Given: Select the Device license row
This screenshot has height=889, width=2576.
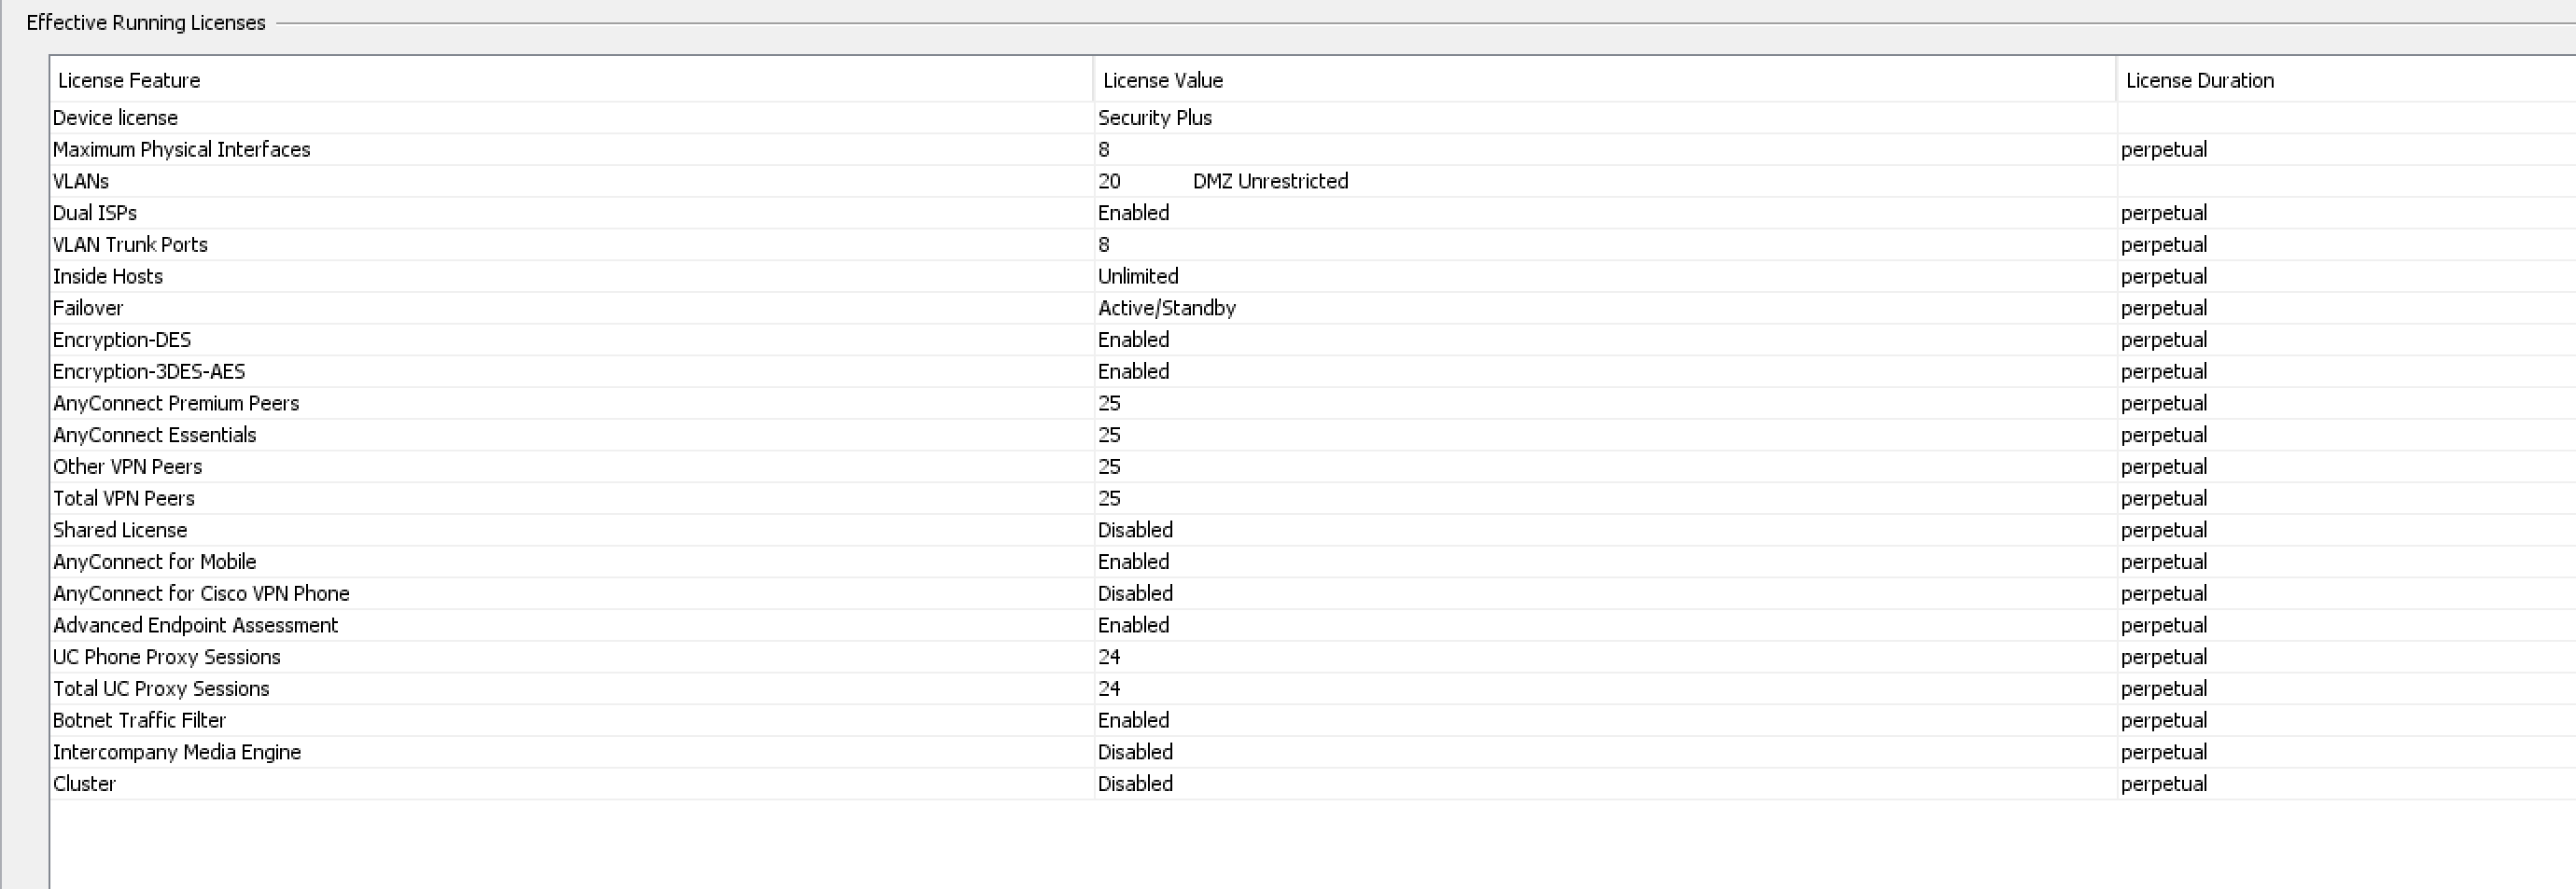Looking at the screenshot, I should pyautogui.click(x=1313, y=118).
